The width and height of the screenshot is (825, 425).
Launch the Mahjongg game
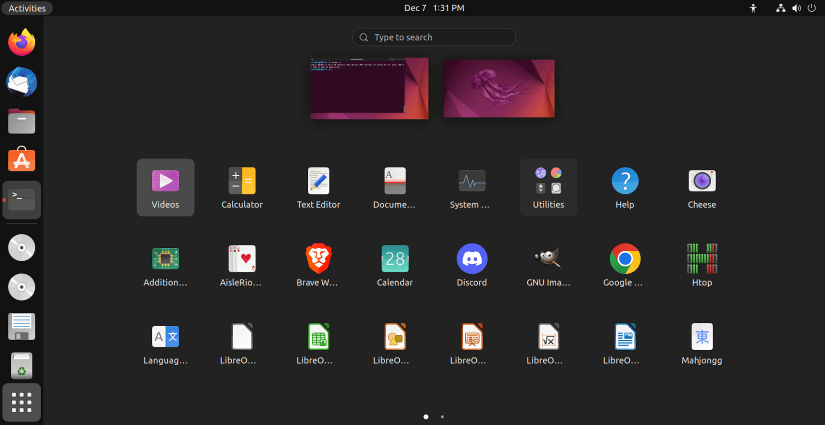[702, 343]
